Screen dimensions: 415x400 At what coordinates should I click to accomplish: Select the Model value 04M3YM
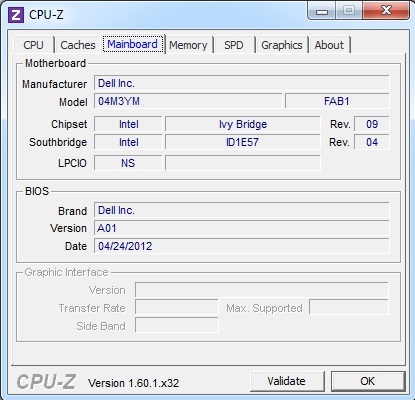coord(188,101)
